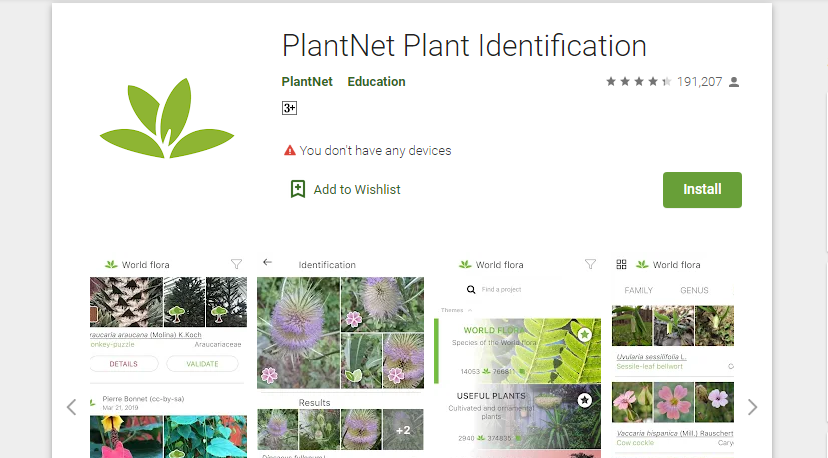Show previous screenshots with left arrow
Screen dimensions: 828x458
(71, 407)
